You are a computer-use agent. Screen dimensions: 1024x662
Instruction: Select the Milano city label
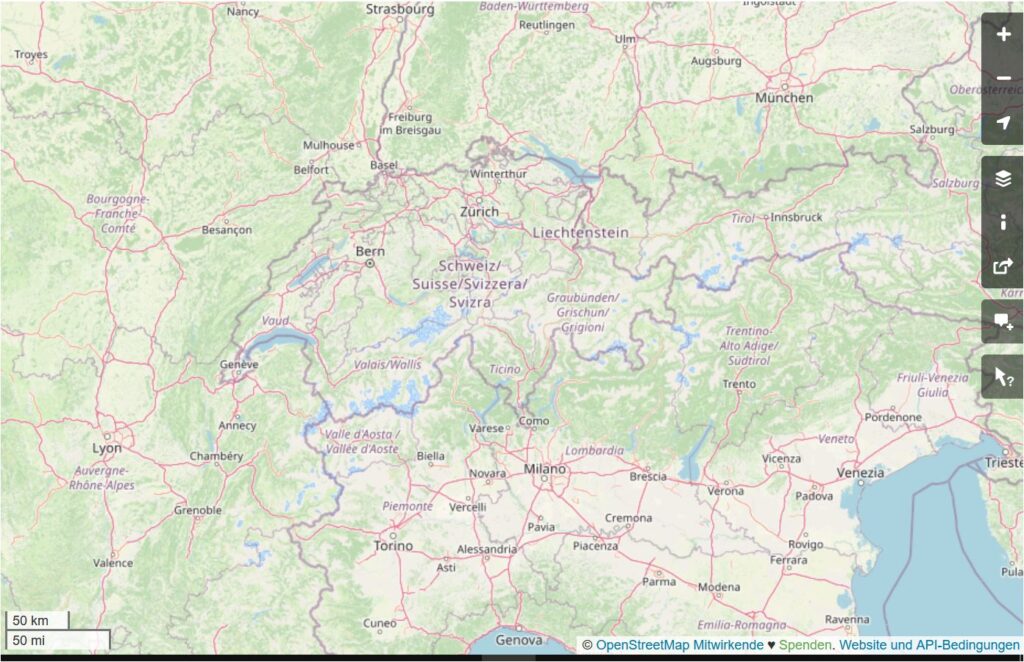pyautogui.click(x=545, y=469)
